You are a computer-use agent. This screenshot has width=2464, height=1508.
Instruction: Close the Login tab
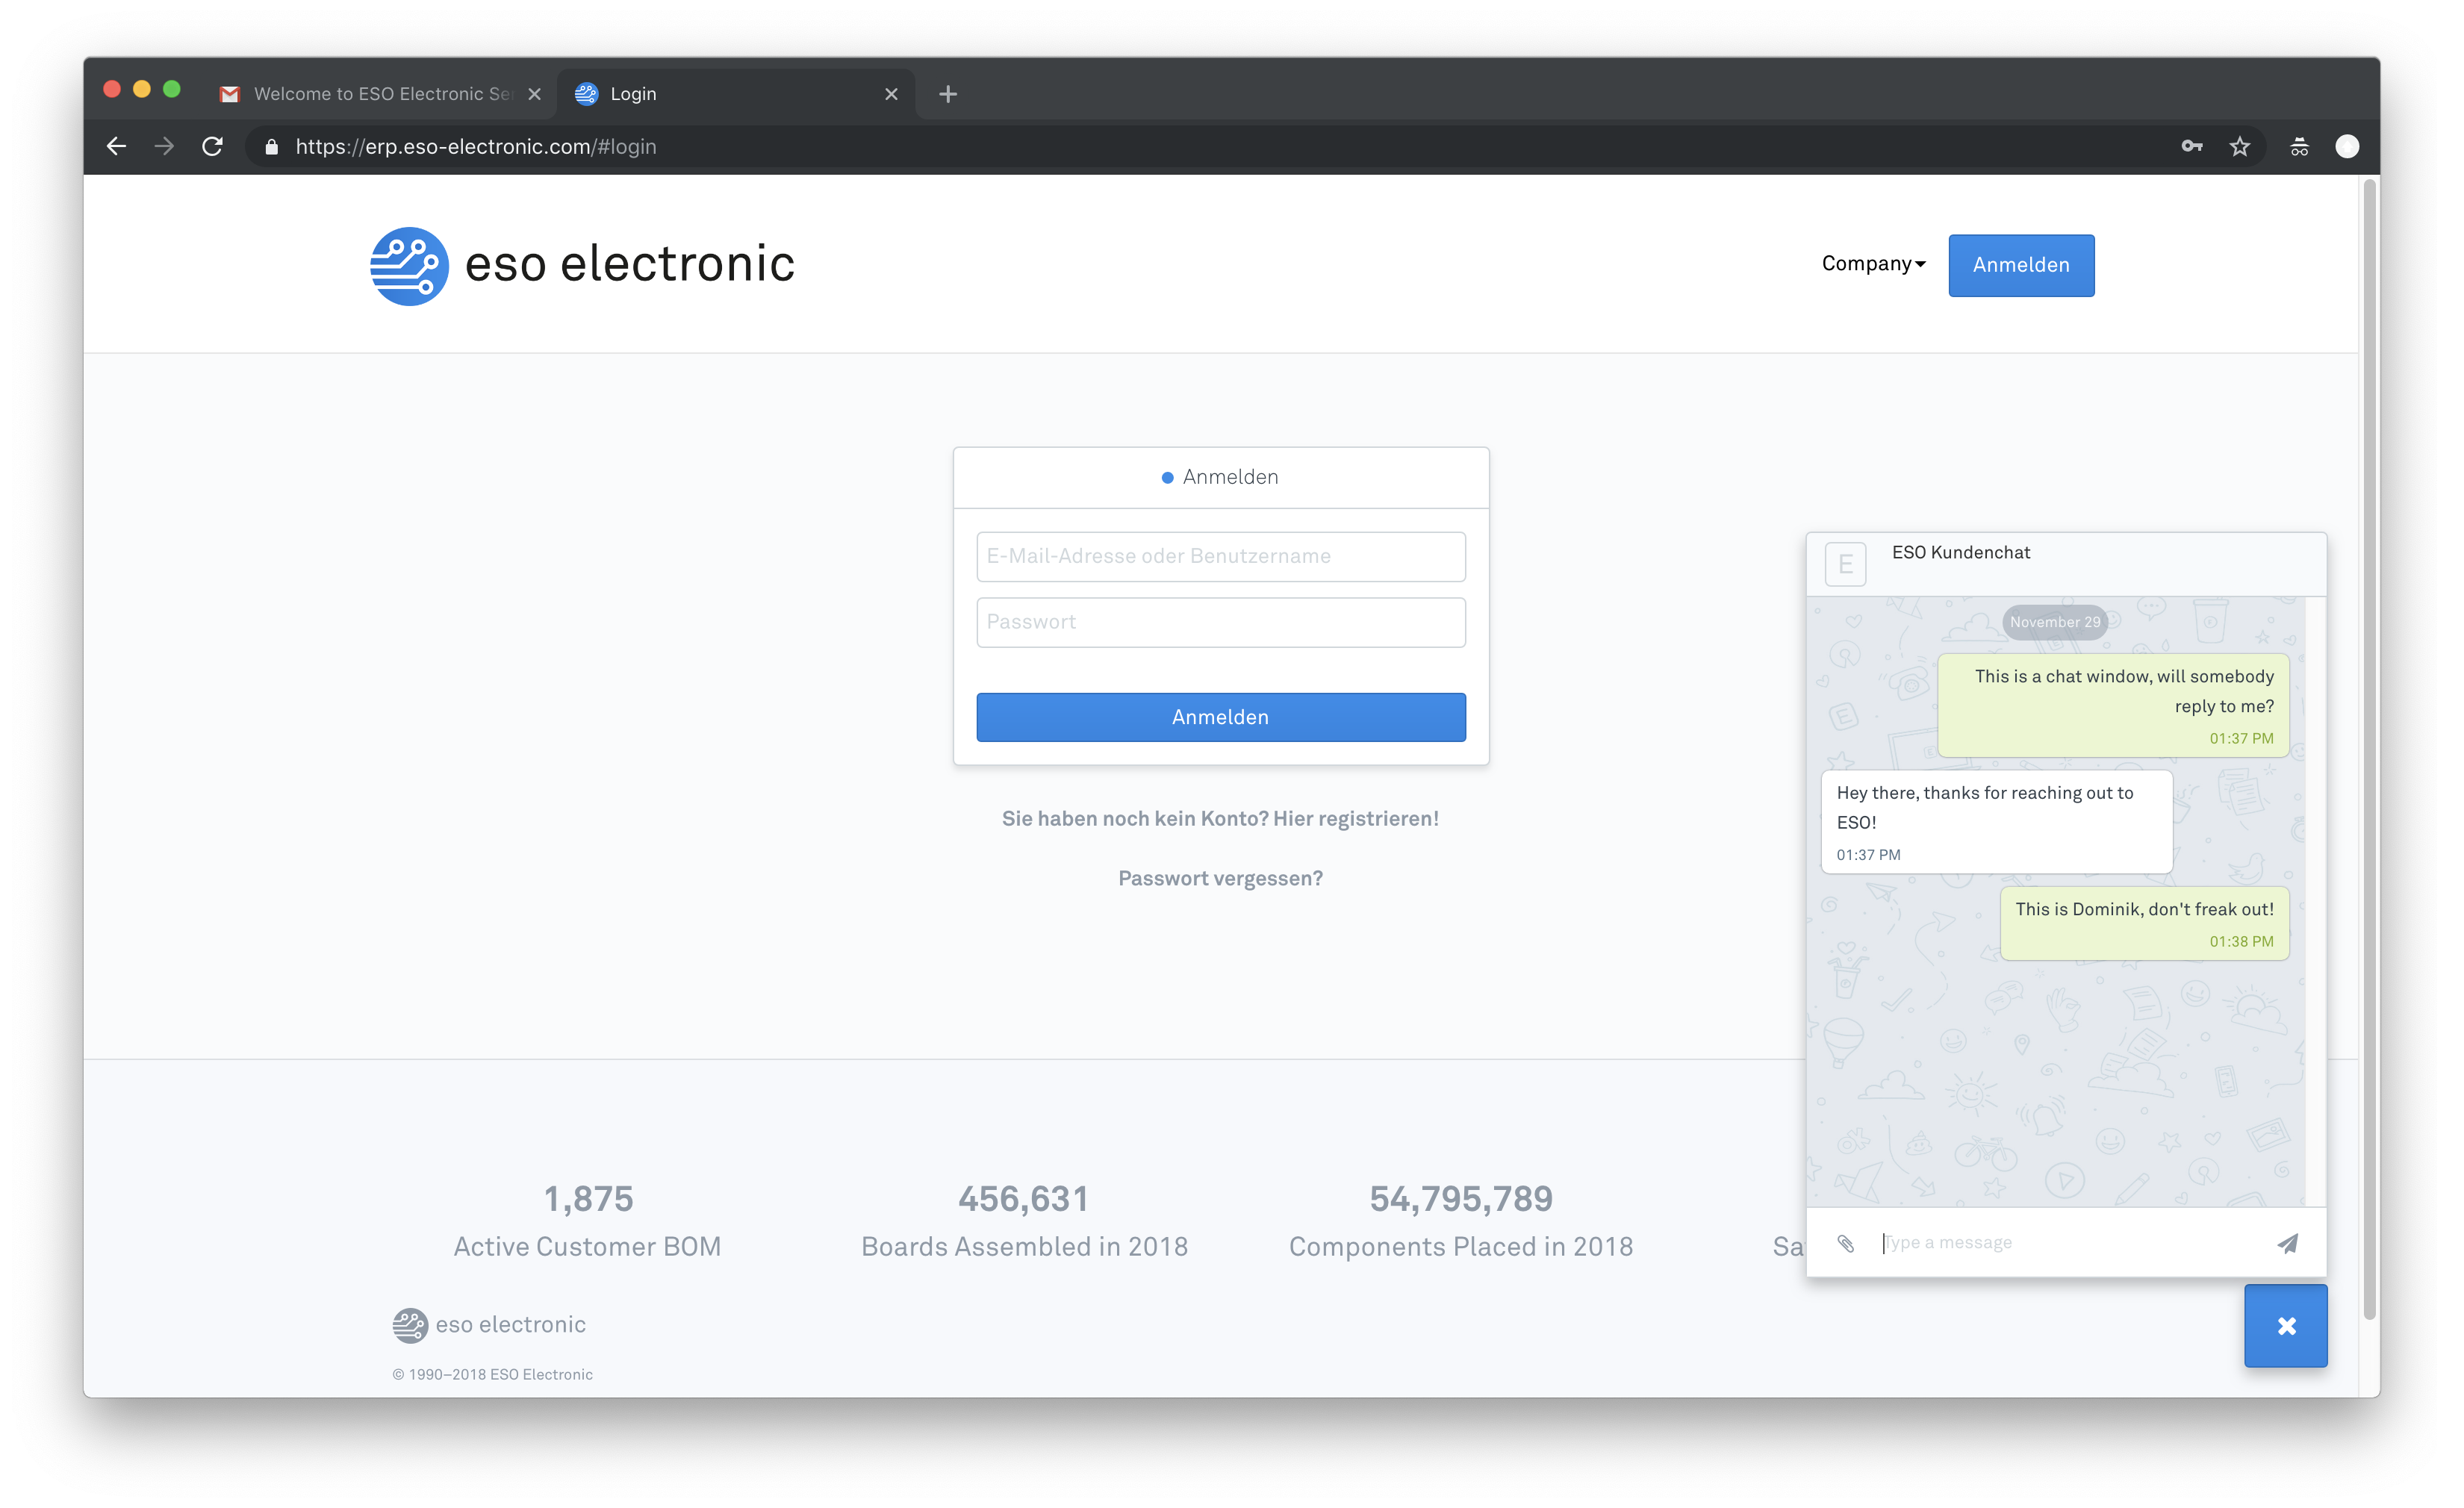(x=891, y=94)
